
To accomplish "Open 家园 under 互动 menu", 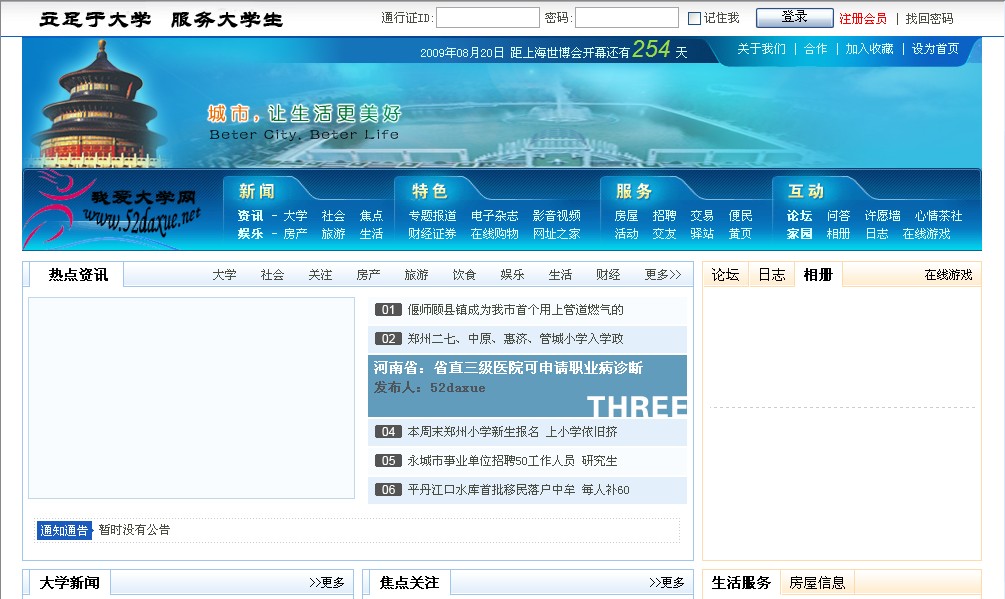I will 799,234.
